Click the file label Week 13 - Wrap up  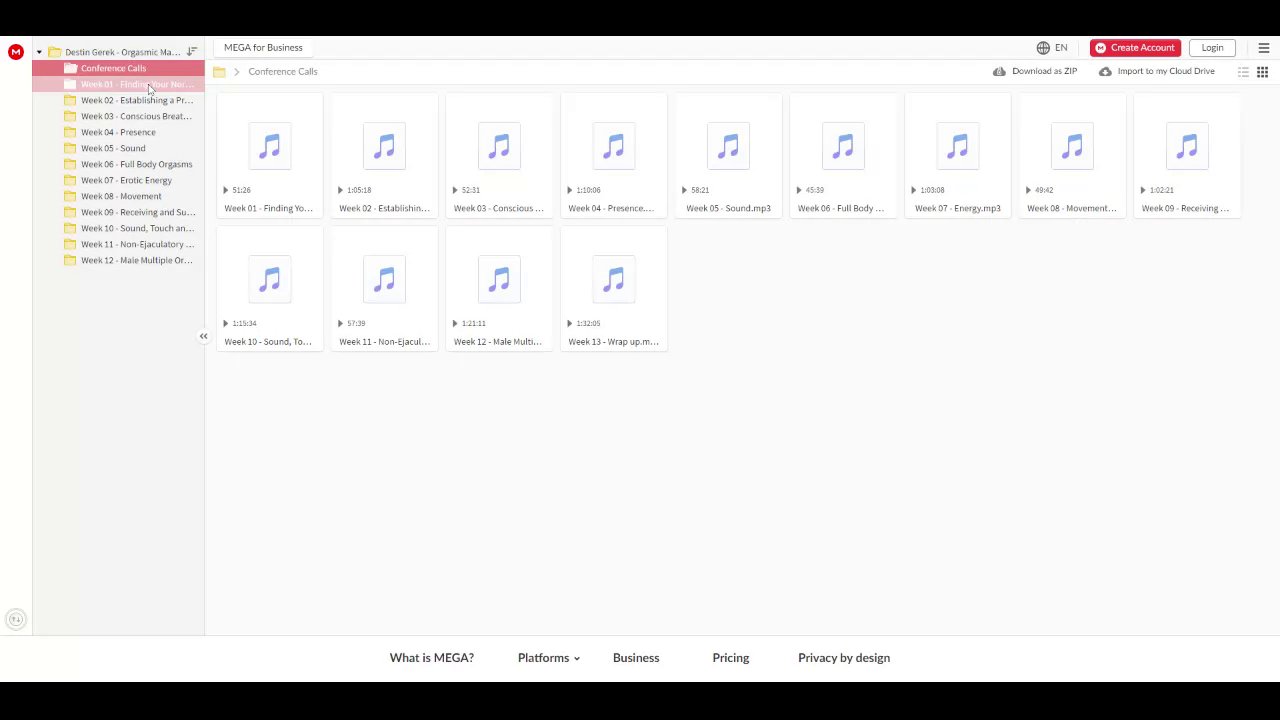click(x=613, y=342)
